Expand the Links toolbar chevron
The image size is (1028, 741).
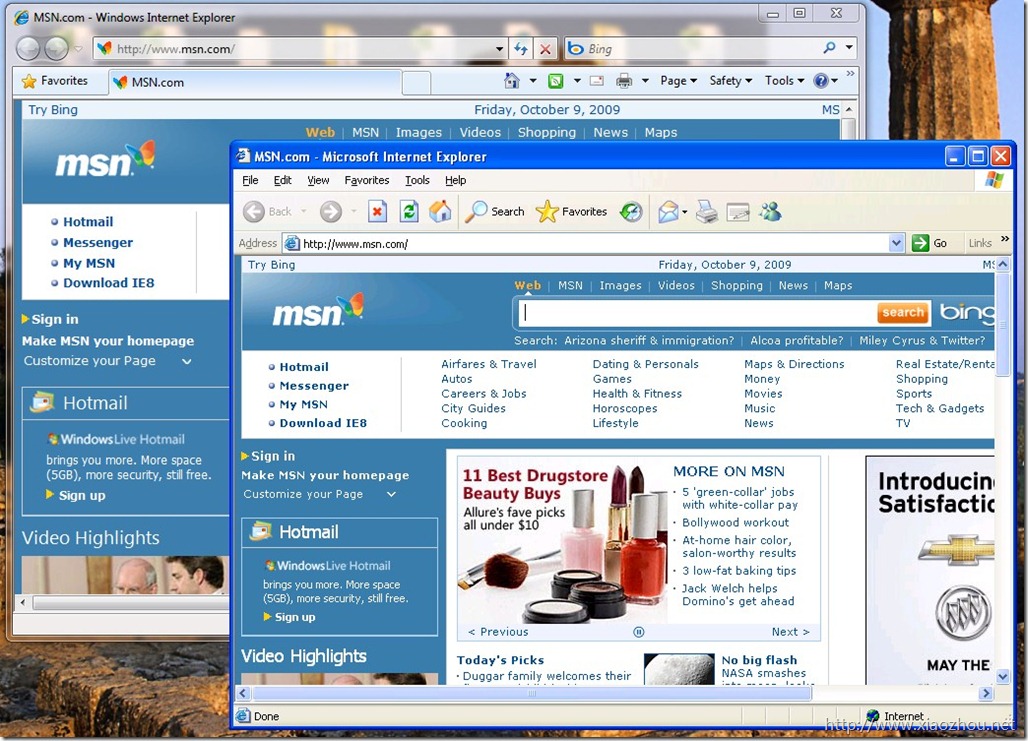coord(1005,239)
